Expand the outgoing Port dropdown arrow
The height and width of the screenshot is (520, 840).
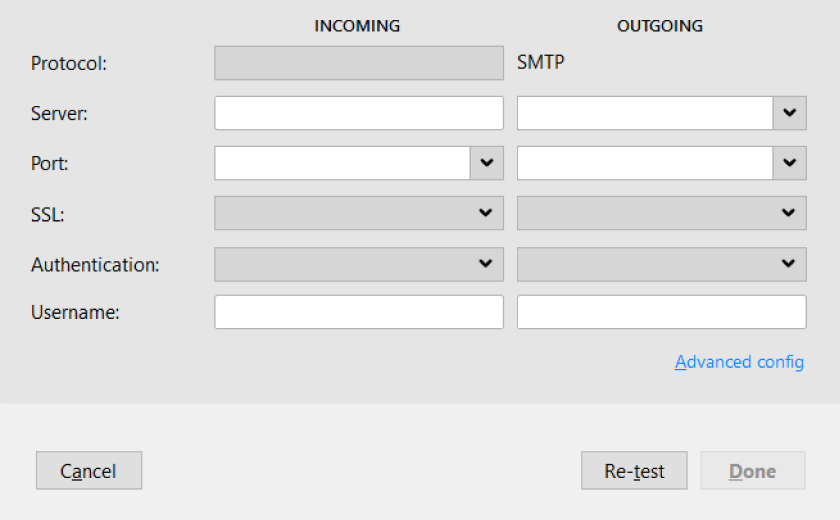(790, 163)
